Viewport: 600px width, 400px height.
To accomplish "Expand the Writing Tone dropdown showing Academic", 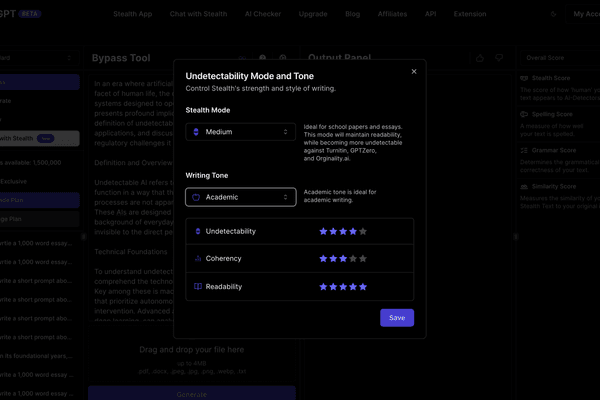I will point(240,197).
